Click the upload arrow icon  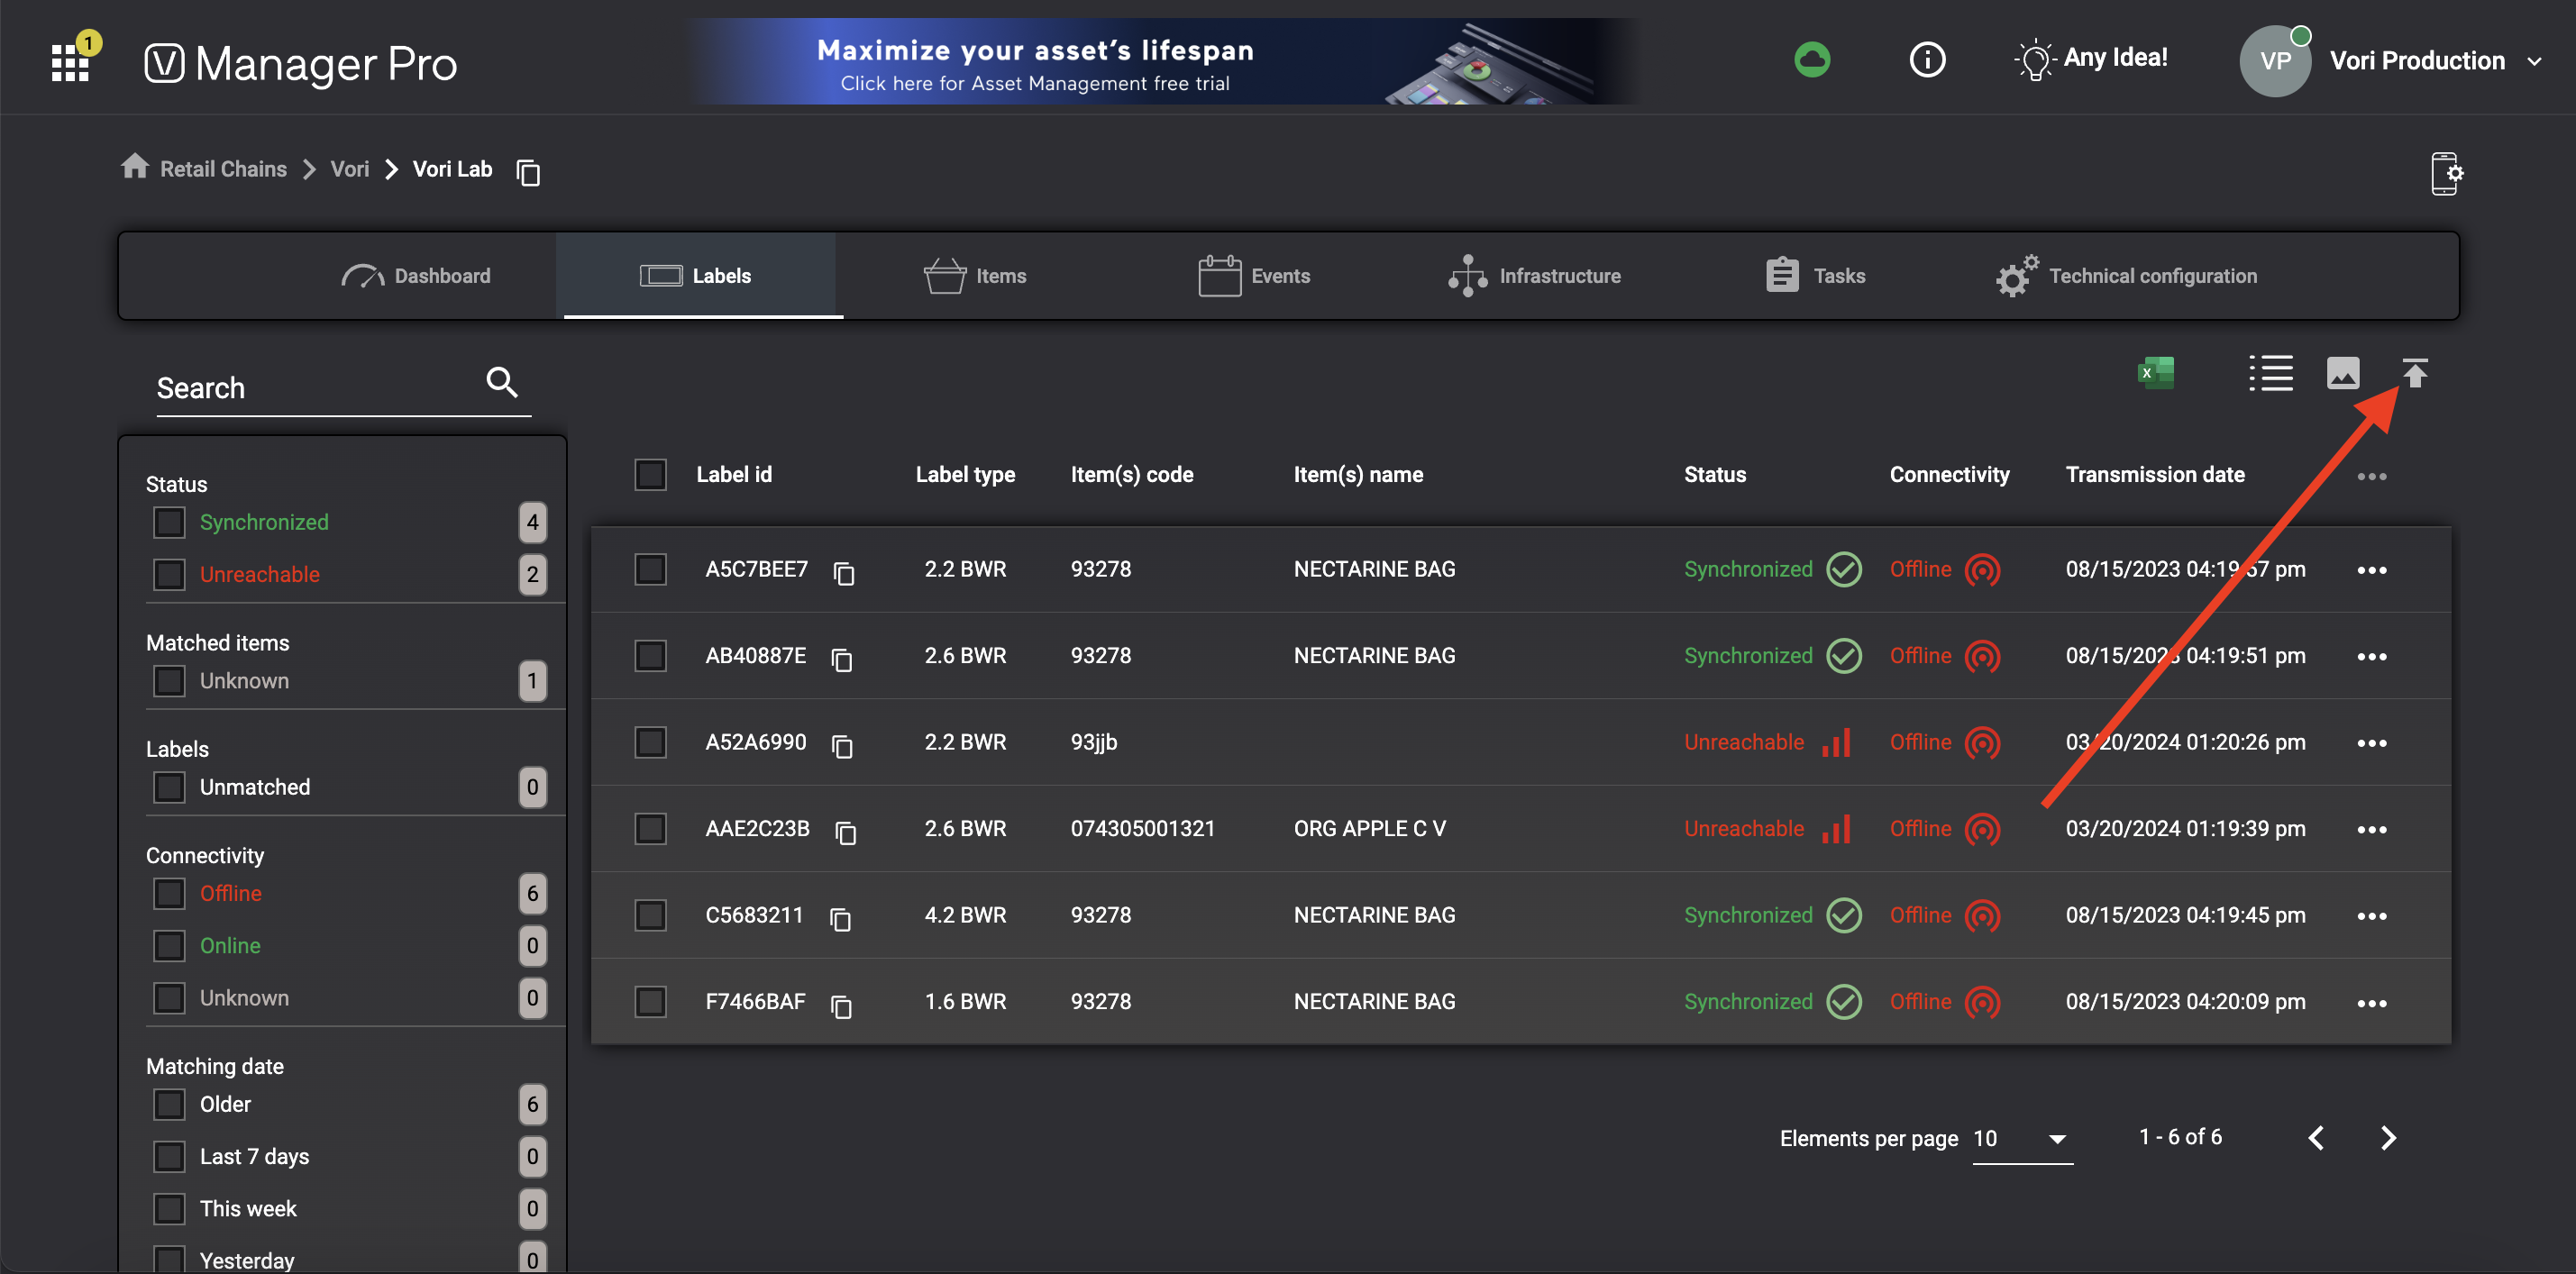point(2414,374)
